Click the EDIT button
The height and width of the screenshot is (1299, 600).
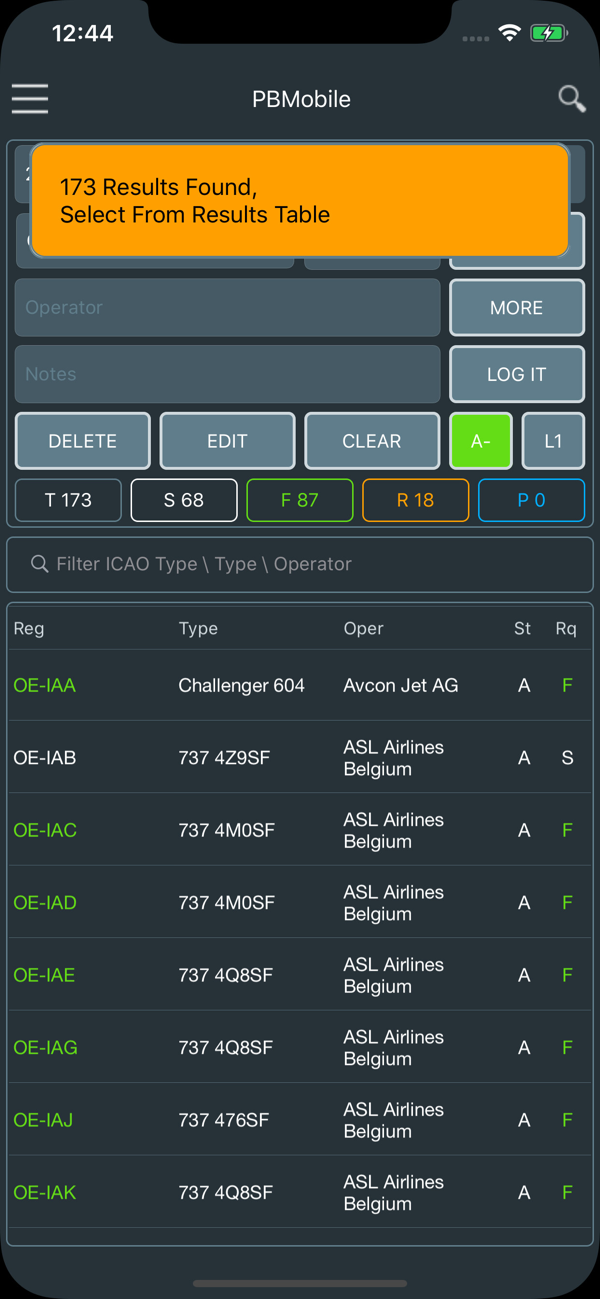click(227, 441)
